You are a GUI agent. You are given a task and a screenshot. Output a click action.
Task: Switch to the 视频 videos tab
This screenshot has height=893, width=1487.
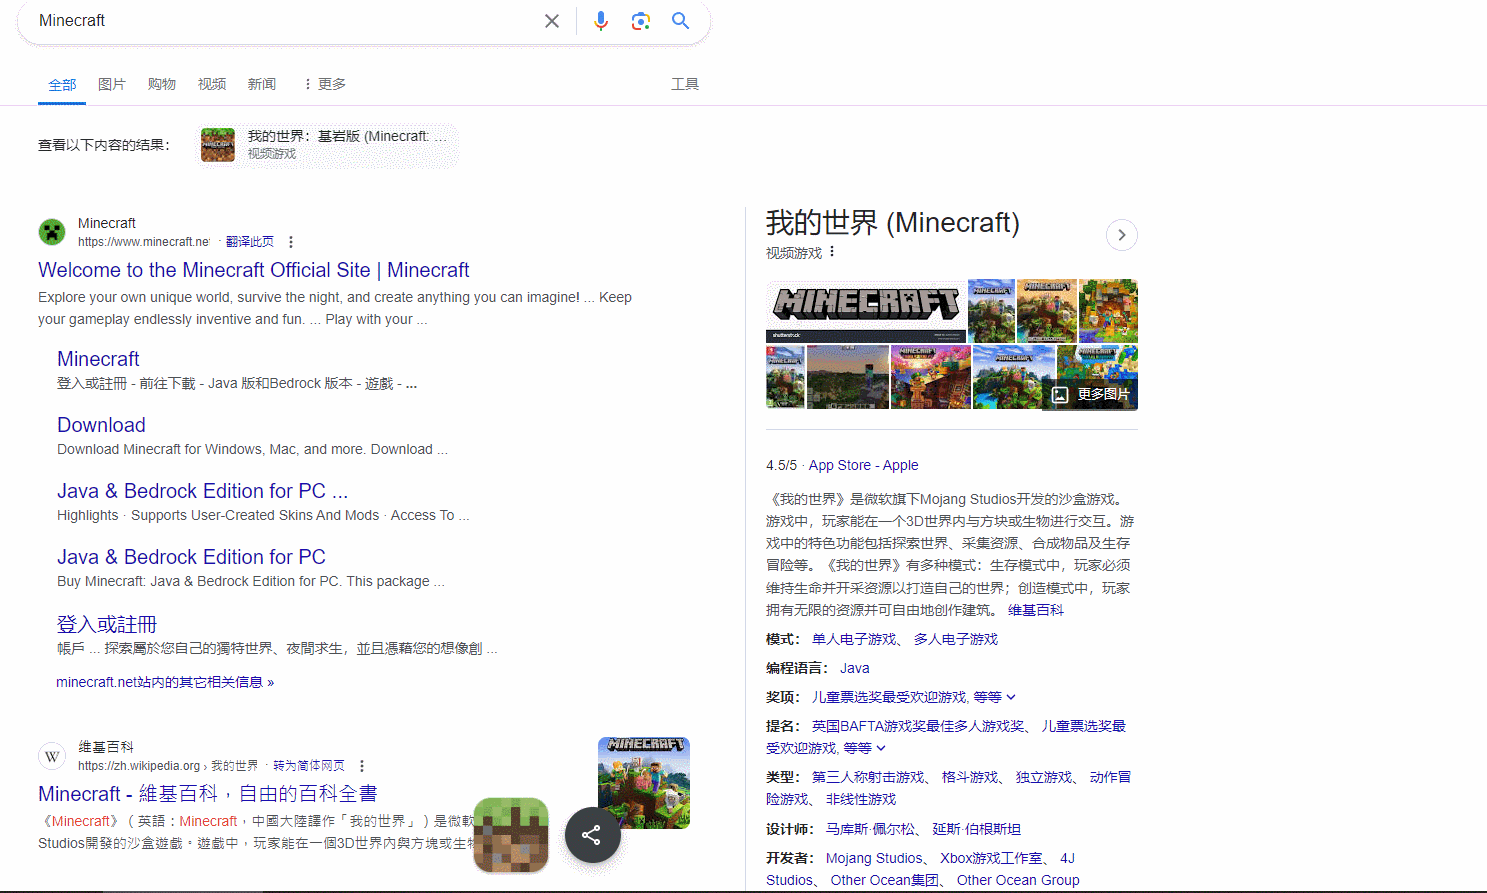(212, 84)
